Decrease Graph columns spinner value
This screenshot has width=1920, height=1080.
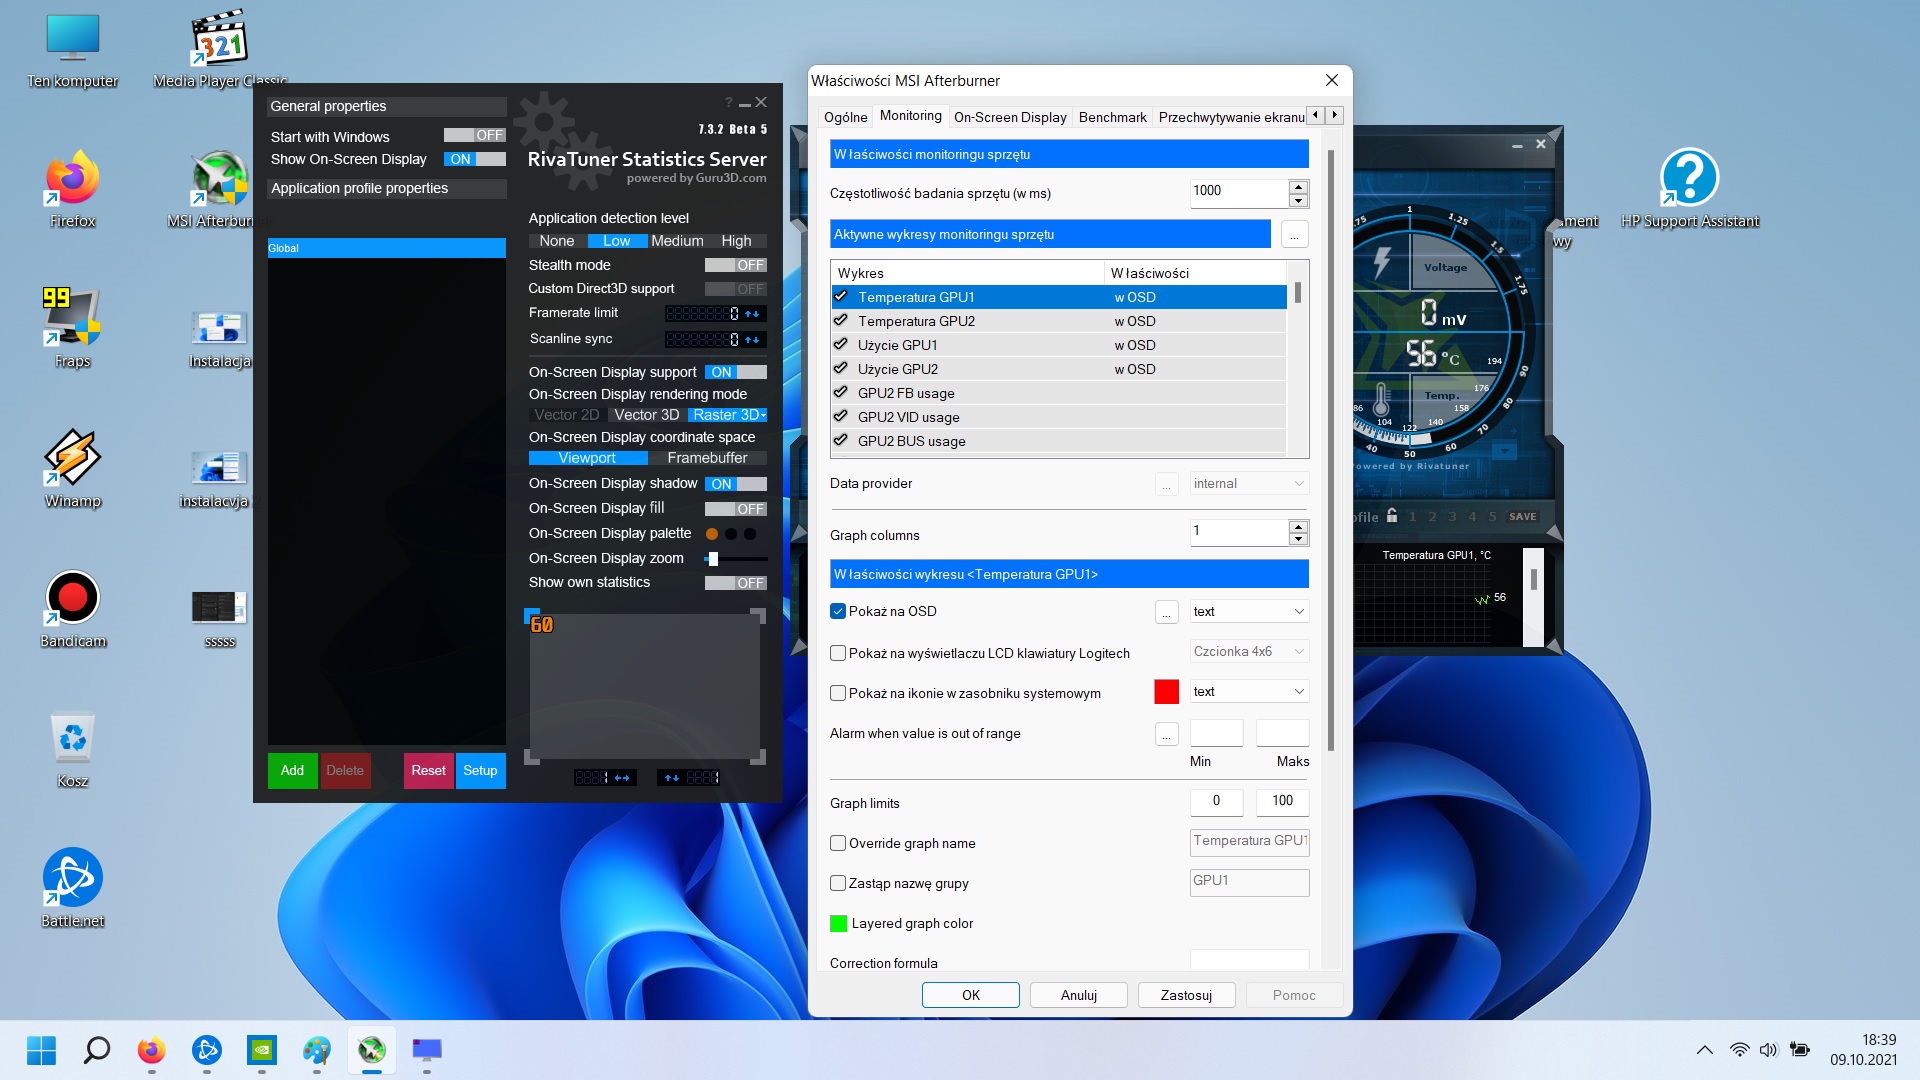(1298, 539)
